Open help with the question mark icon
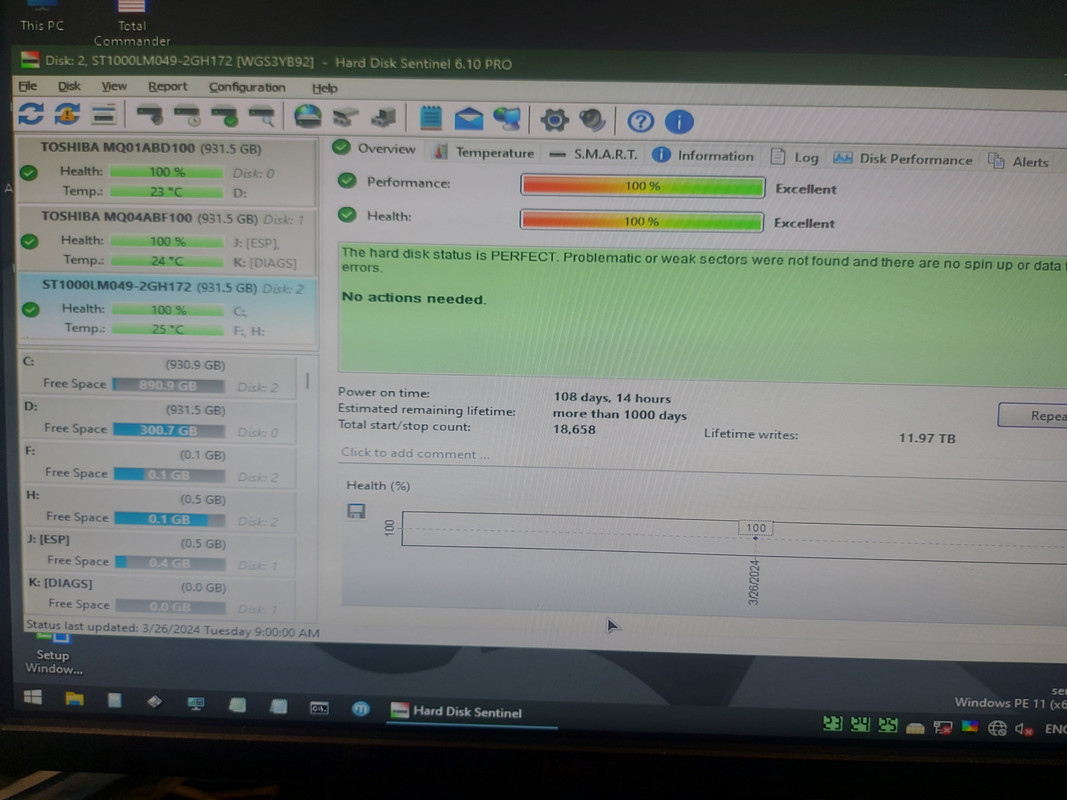1067x800 pixels. (x=640, y=122)
